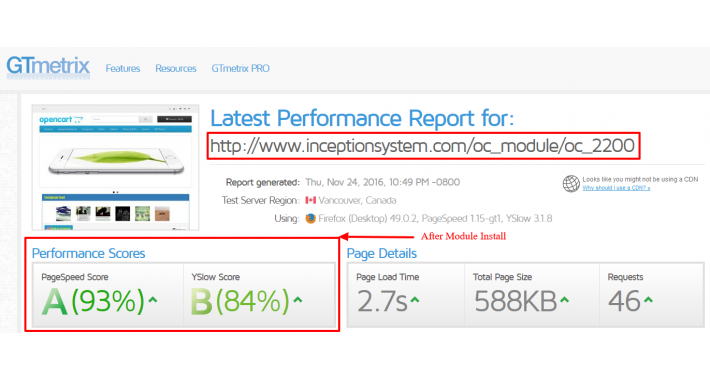Click the PageSpeed Score arrow indicator
The width and height of the screenshot is (710, 380).
click(153, 299)
